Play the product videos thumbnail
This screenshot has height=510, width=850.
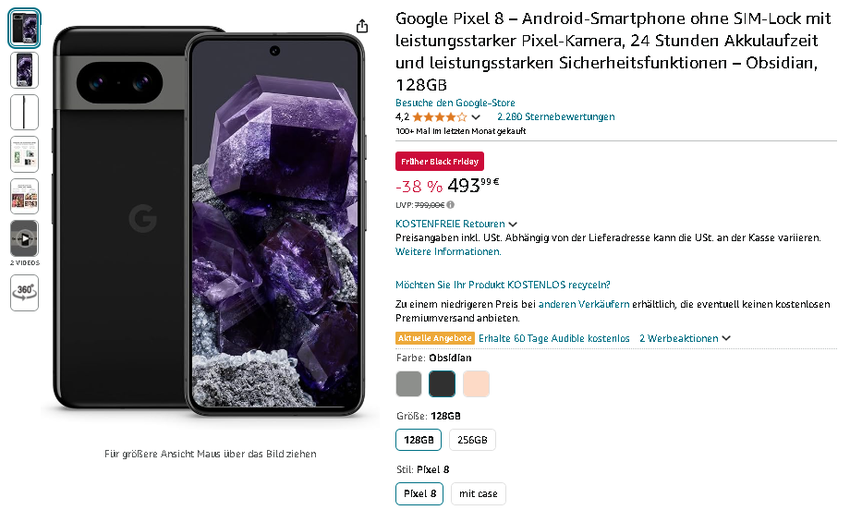(24, 238)
